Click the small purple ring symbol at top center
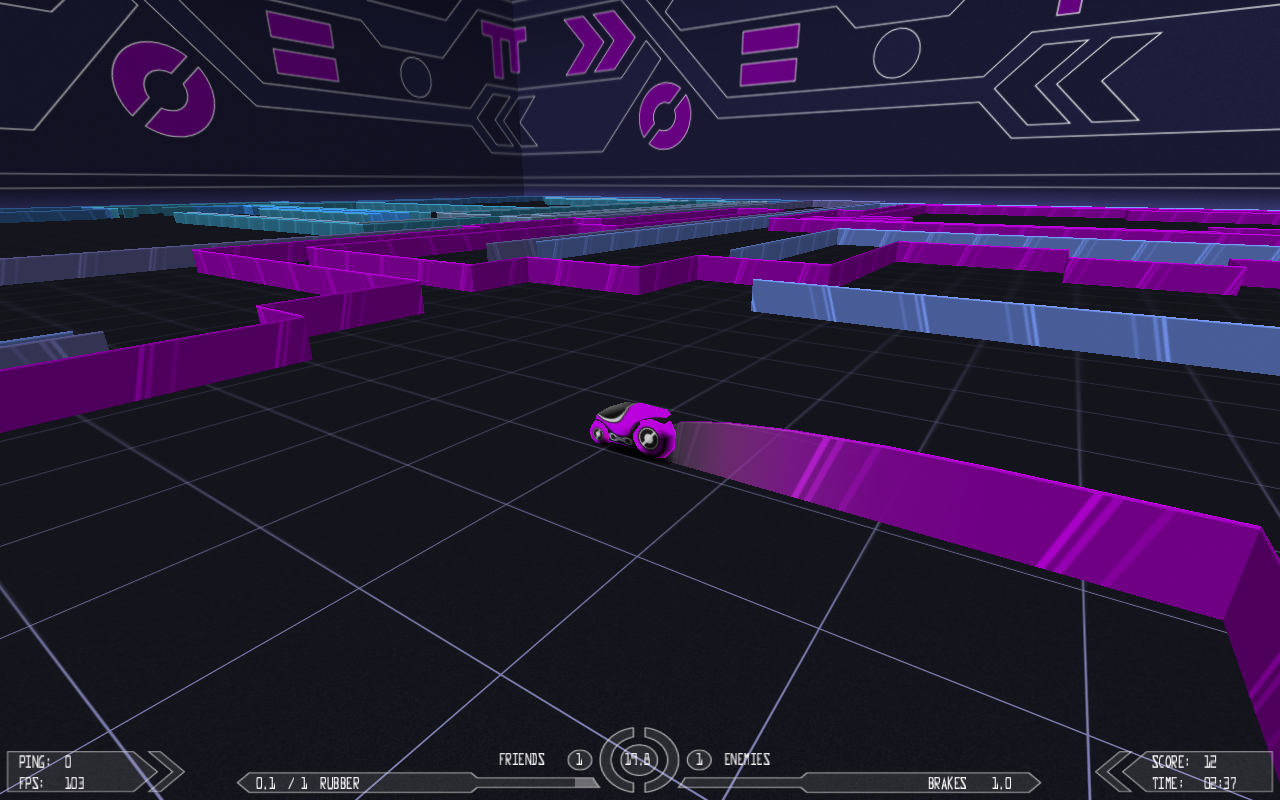 tap(665, 114)
